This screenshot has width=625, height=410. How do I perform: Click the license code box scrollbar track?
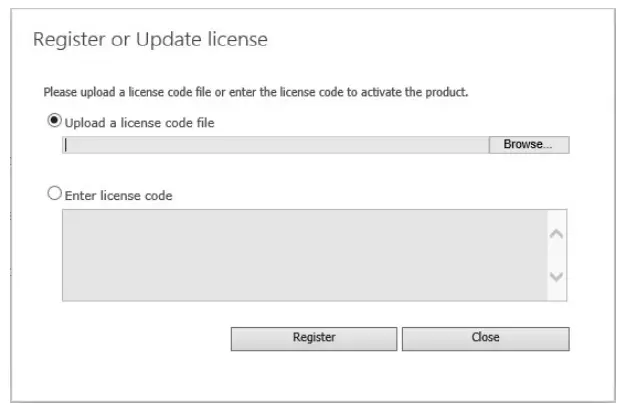pos(557,255)
